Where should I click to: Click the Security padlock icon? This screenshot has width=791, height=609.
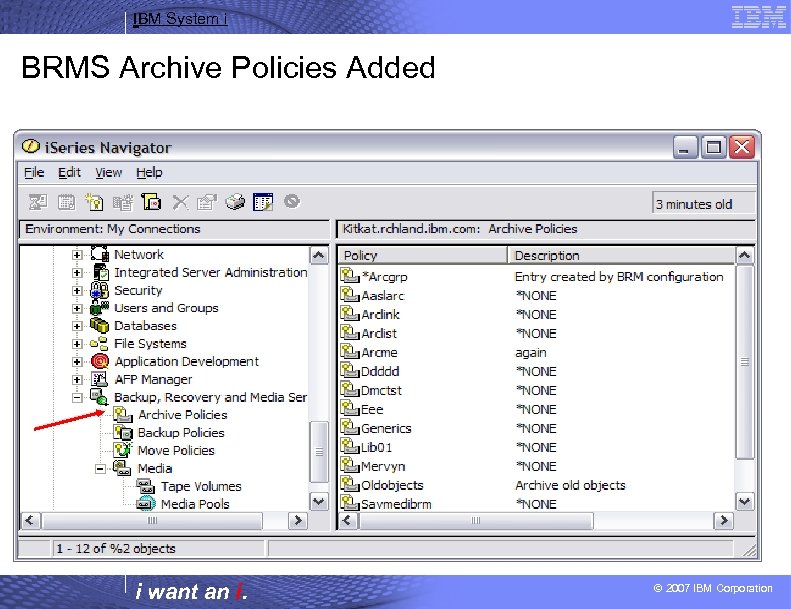tap(99, 290)
